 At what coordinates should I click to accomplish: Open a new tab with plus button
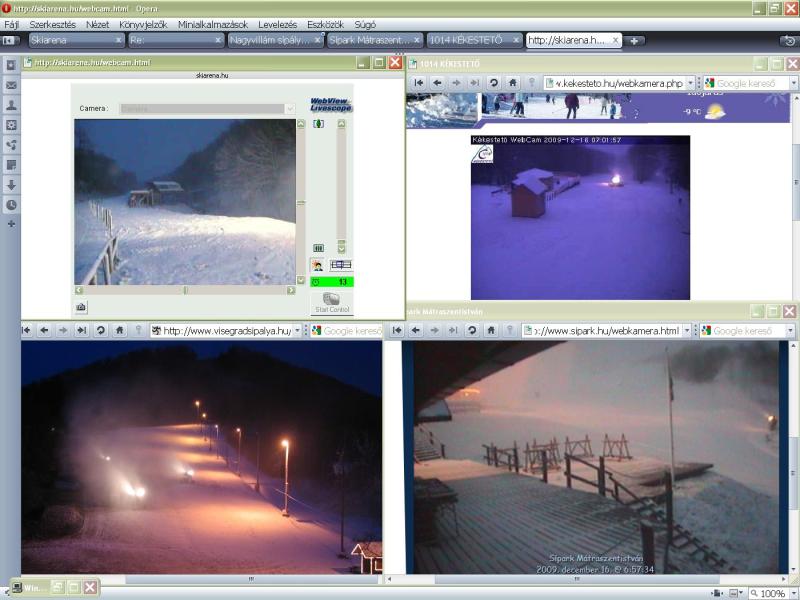(x=634, y=41)
